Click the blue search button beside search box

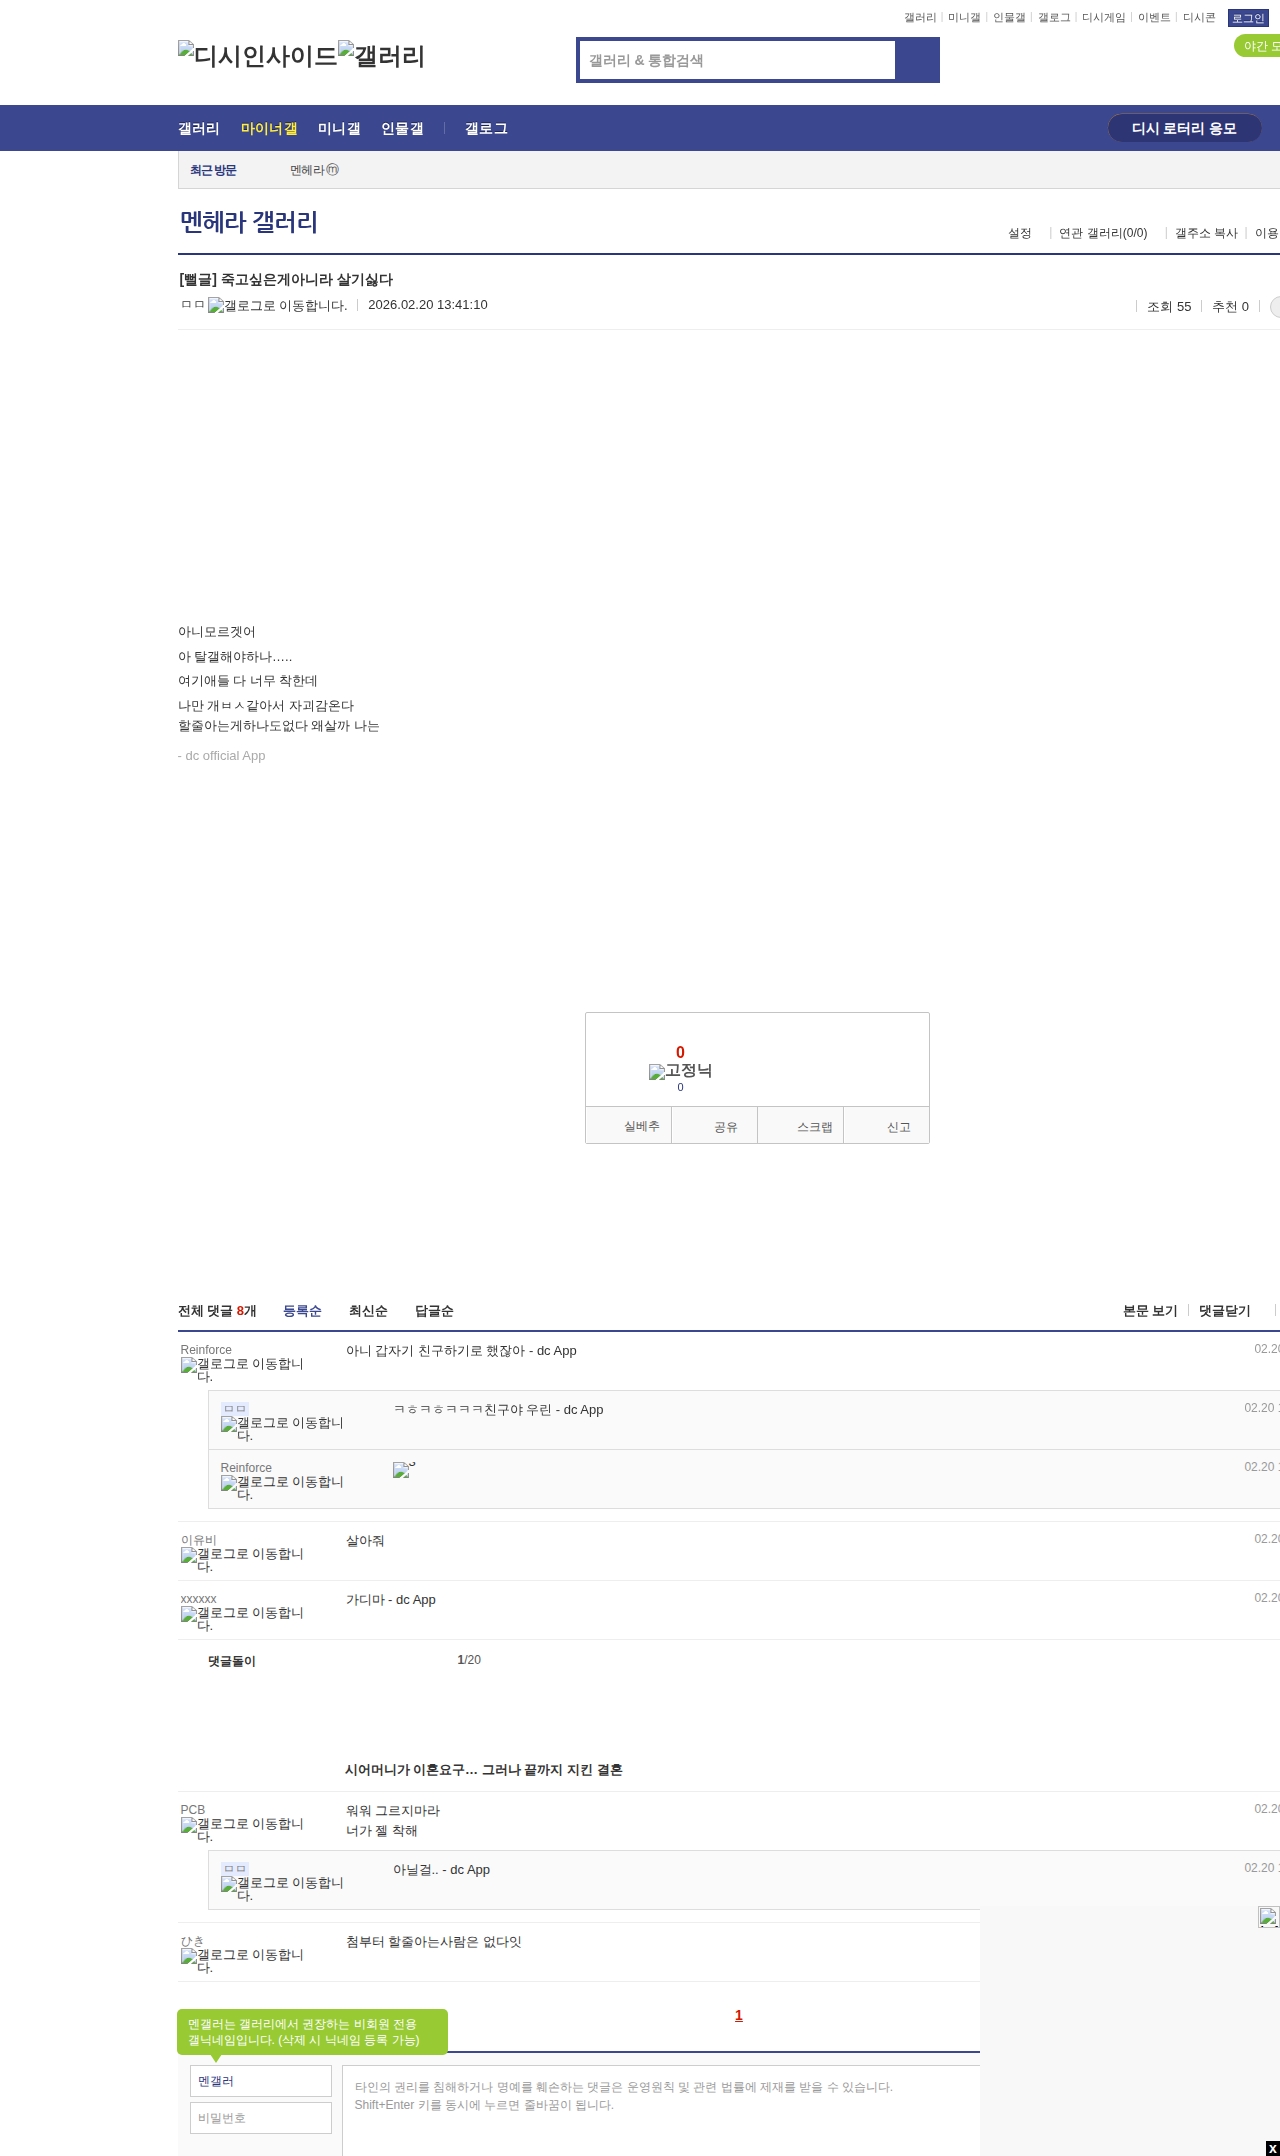click(917, 60)
